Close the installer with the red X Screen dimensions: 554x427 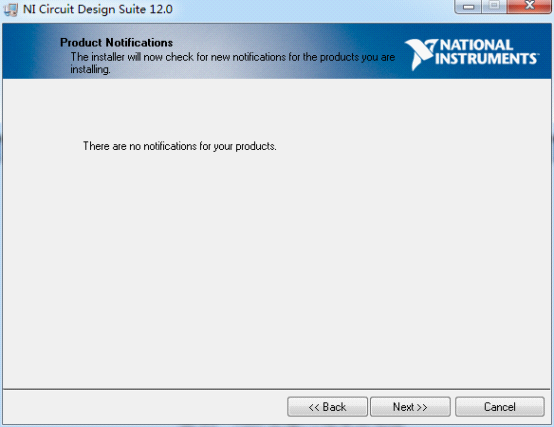tap(529, 6)
